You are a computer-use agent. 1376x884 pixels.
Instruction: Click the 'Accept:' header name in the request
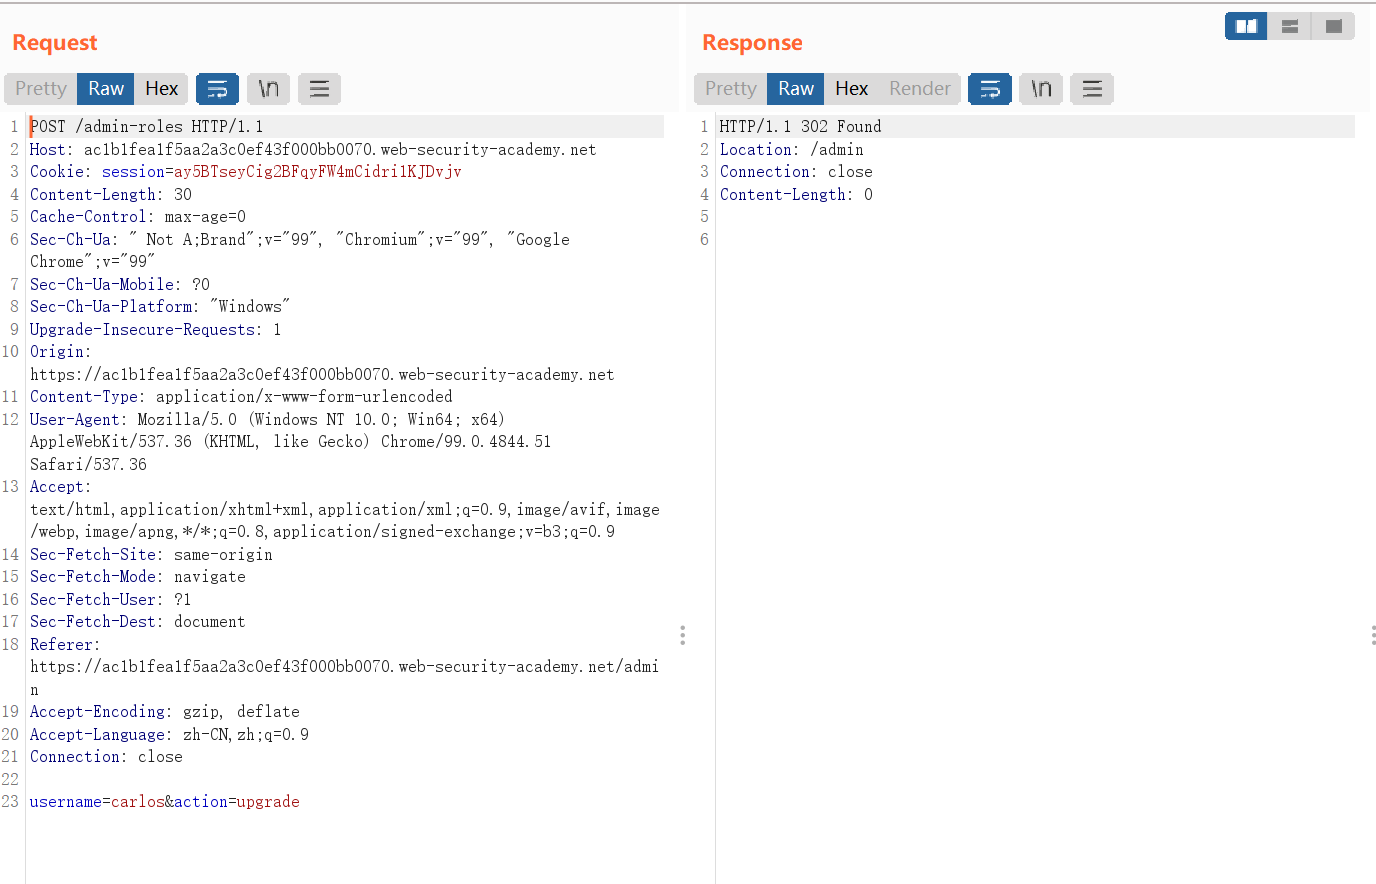point(60,487)
